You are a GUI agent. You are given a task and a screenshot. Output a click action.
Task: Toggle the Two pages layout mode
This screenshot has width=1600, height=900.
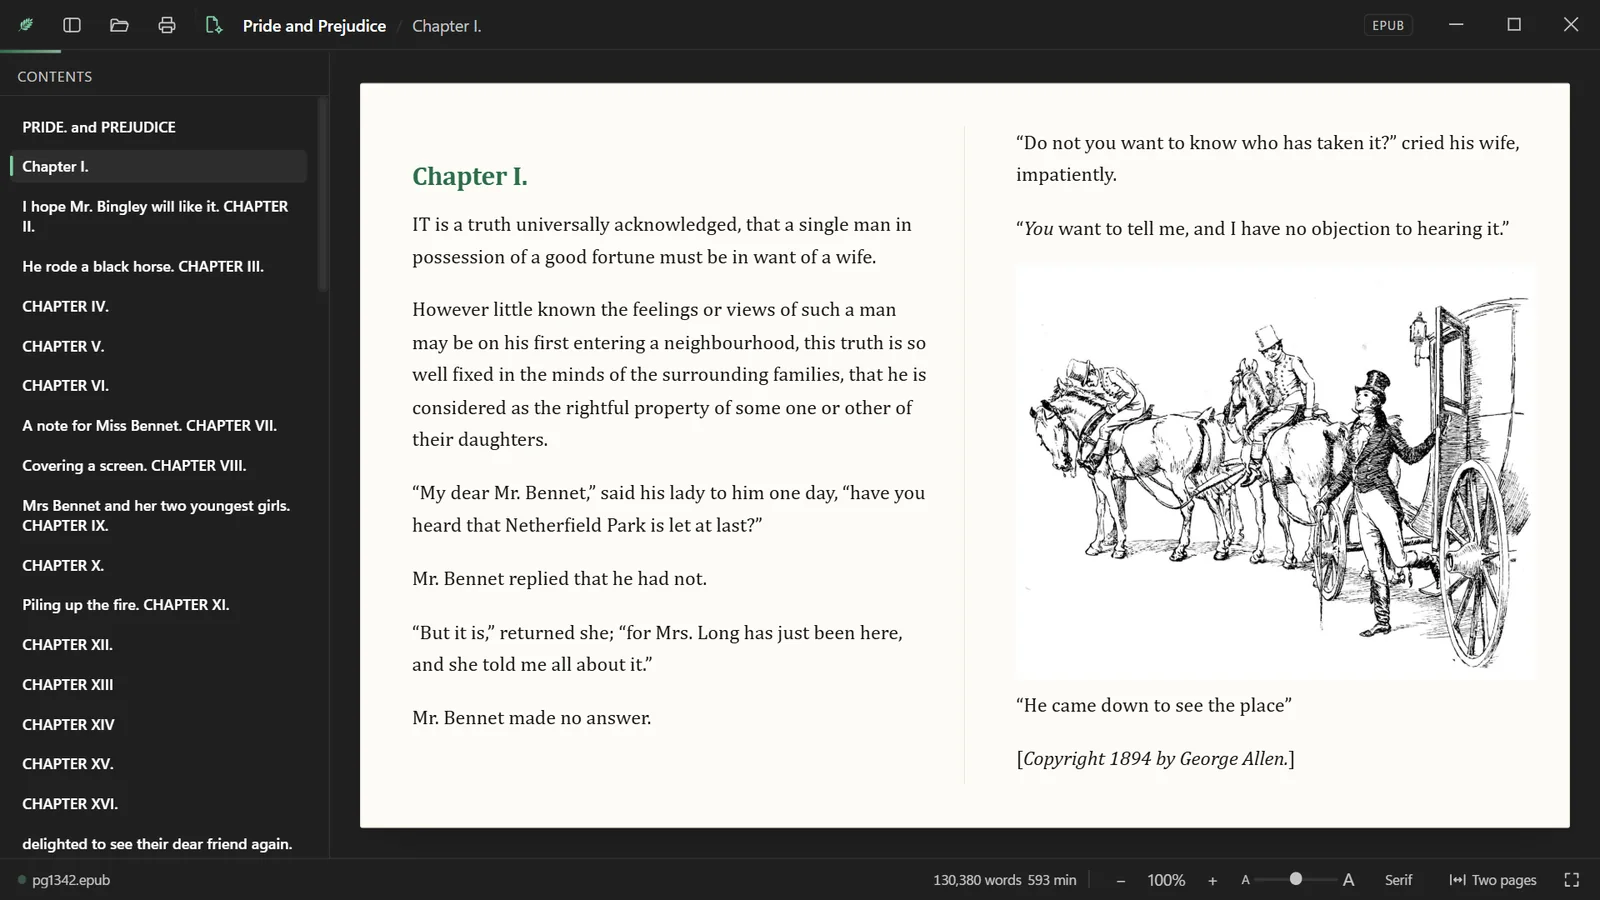point(1493,880)
